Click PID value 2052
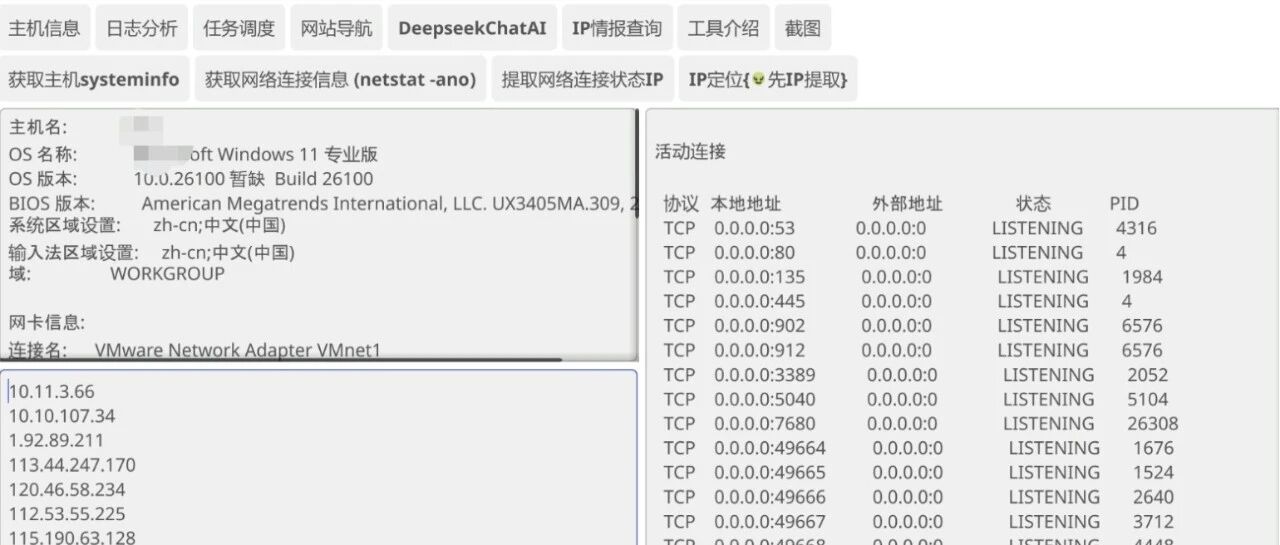Screen dimensions: 1280x545 tap(1147, 375)
